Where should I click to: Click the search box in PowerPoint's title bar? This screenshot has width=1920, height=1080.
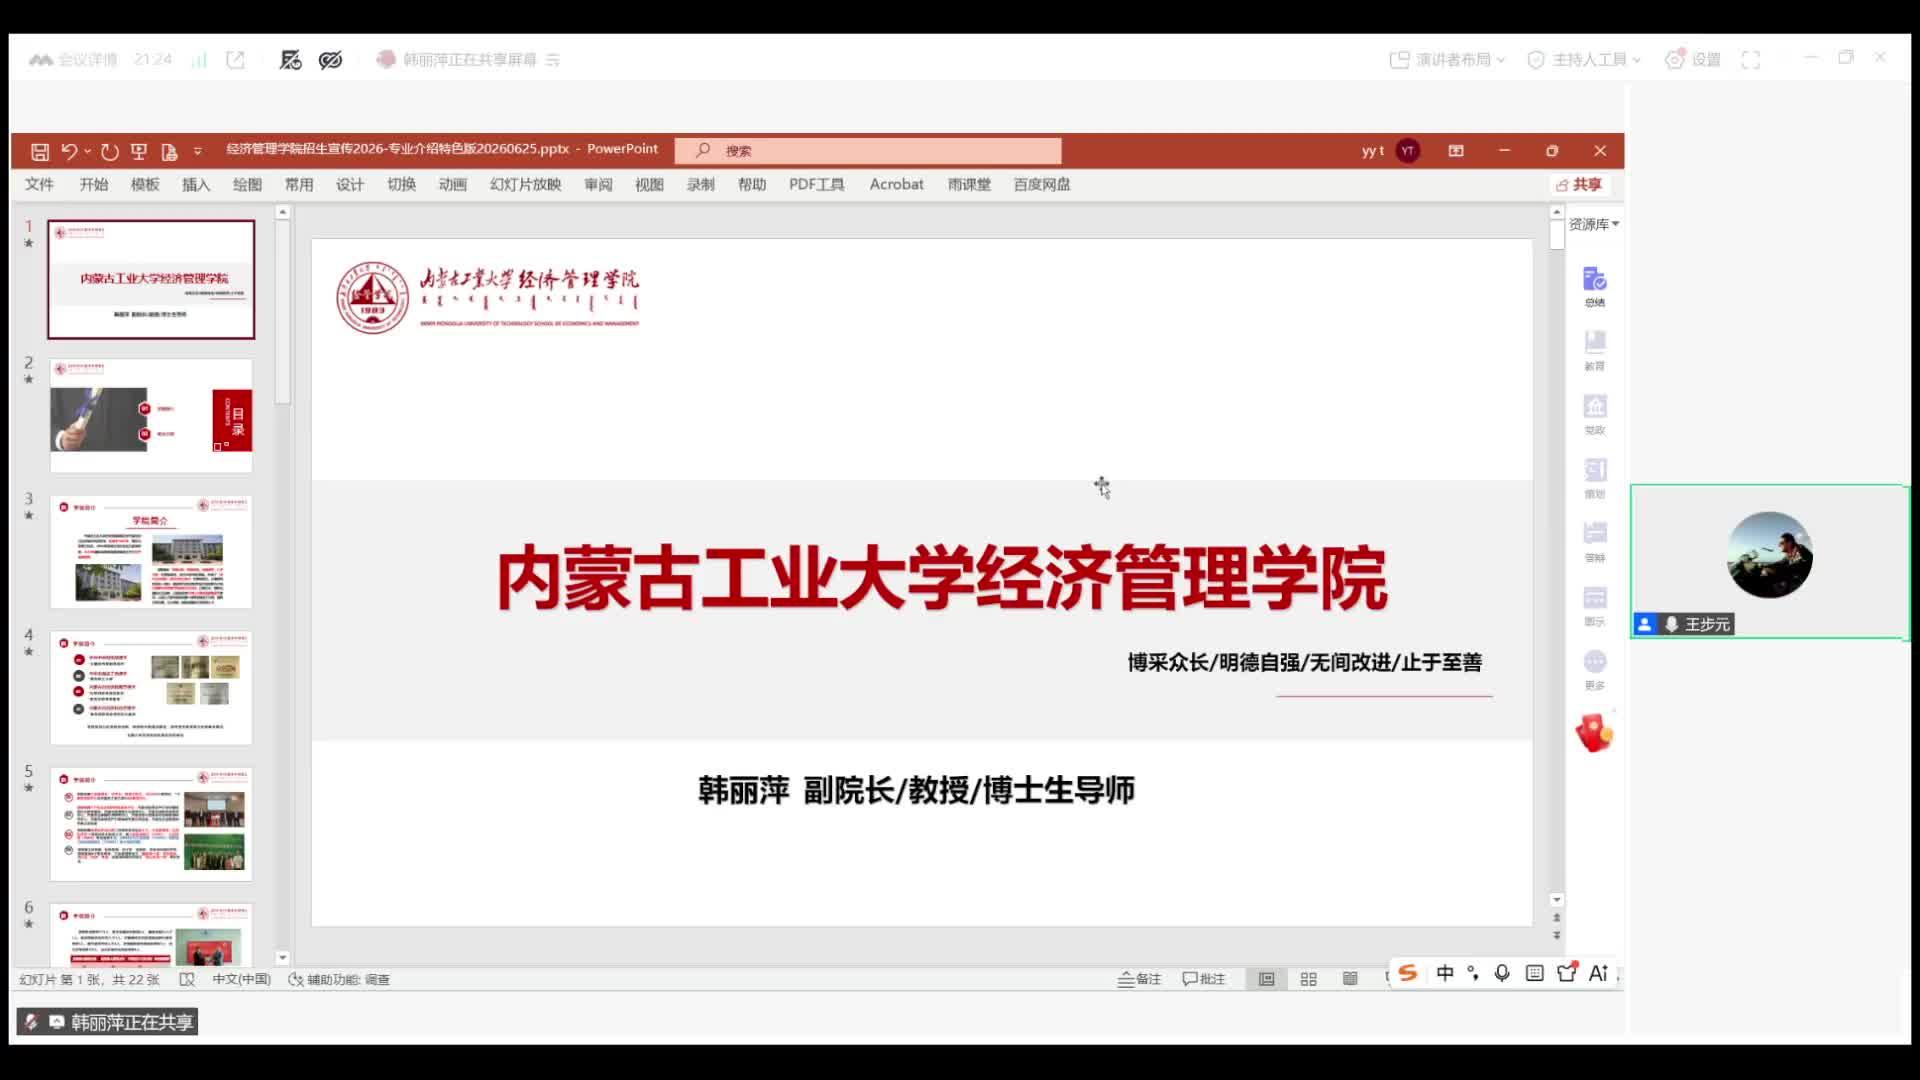(x=868, y=150)
